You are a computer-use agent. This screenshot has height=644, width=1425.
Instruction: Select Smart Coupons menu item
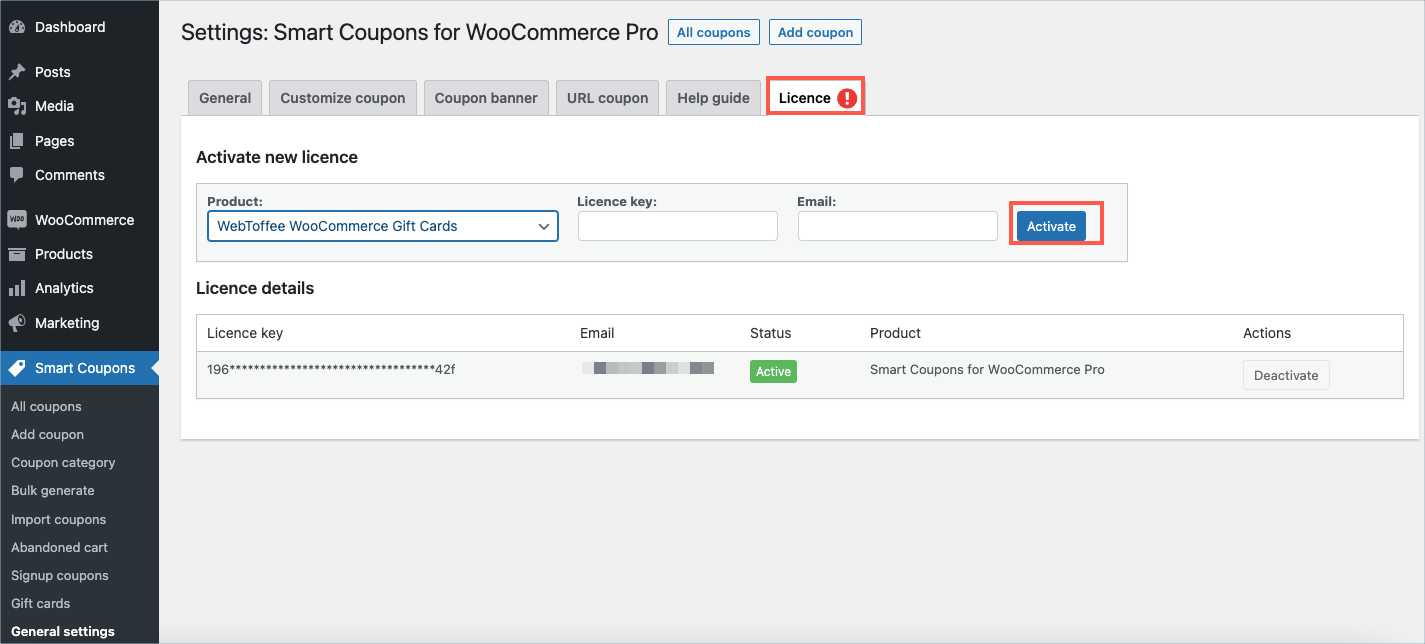pos(79,368)
